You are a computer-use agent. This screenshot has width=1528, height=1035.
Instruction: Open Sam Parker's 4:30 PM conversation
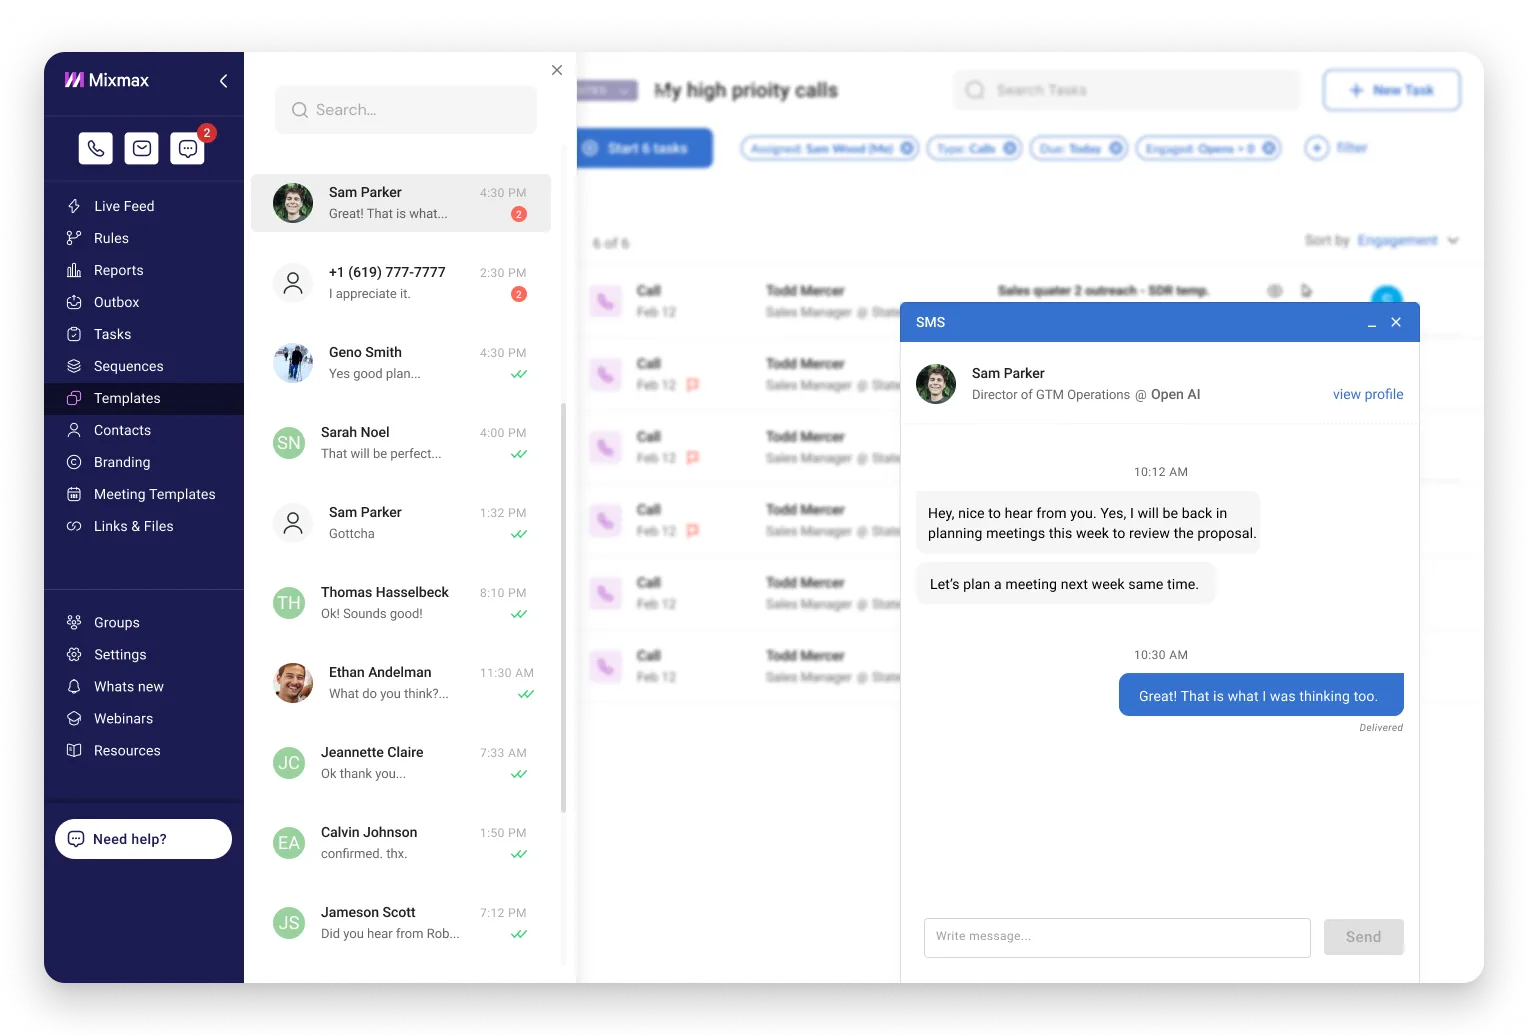(401, 203)
